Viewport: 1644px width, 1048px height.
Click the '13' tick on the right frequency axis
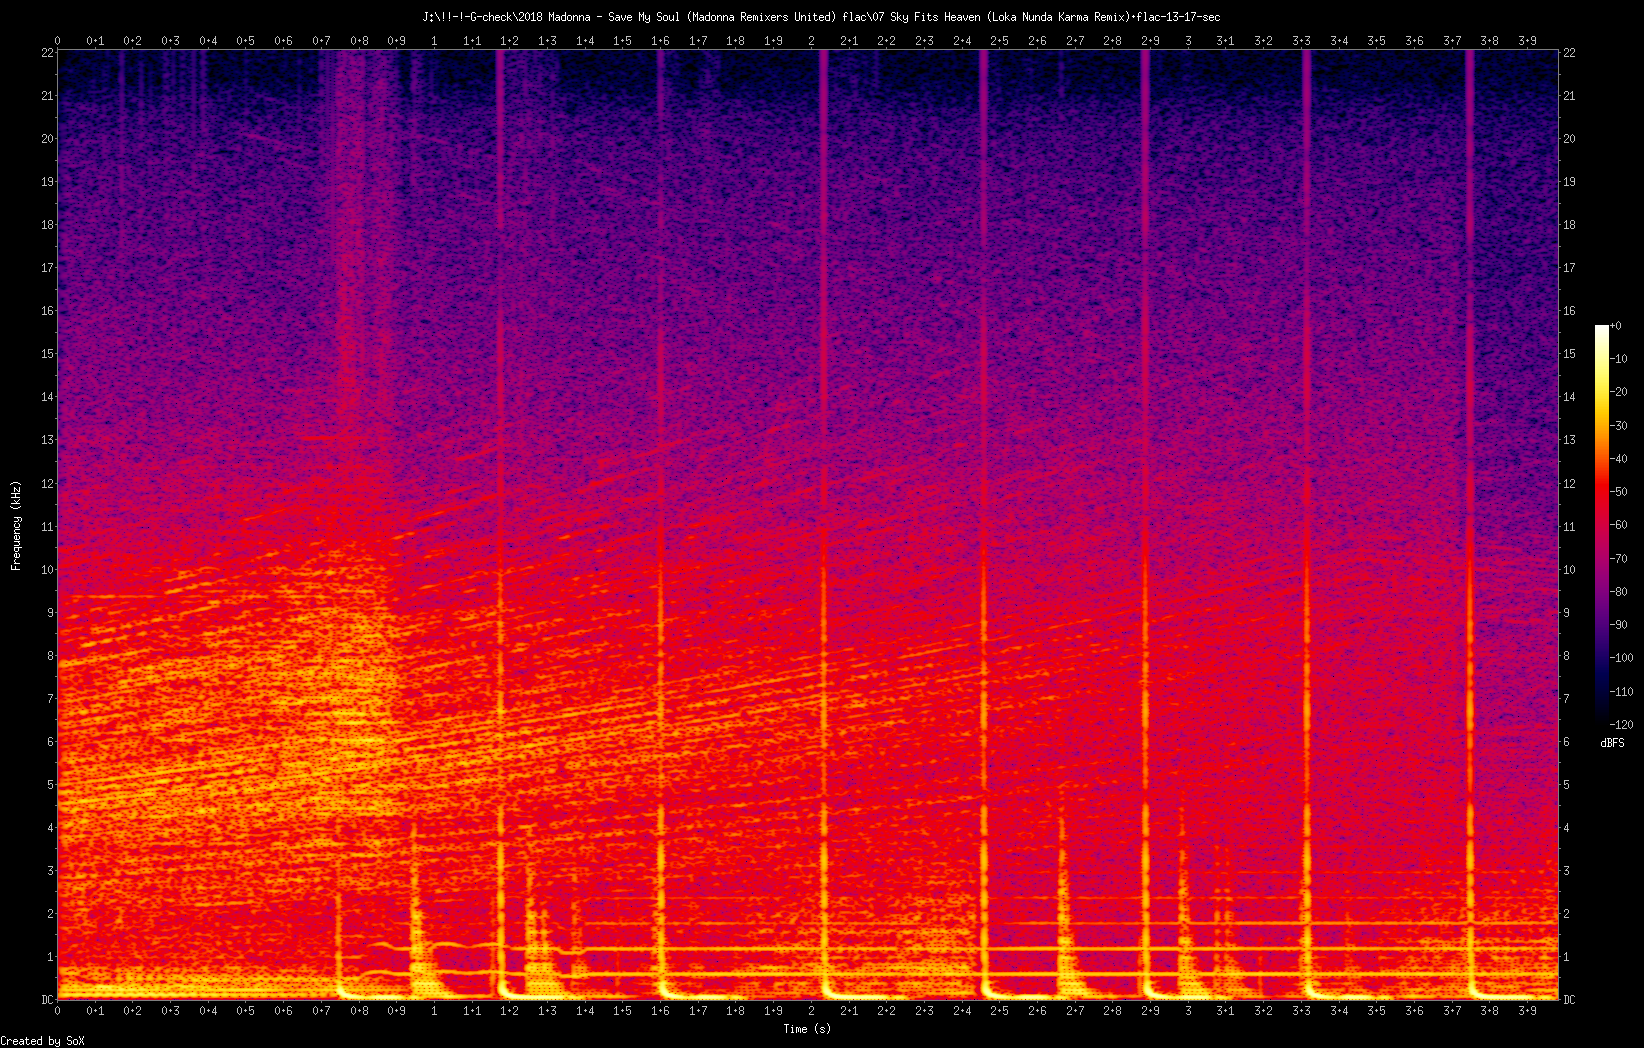click(x=1569, y=440)
